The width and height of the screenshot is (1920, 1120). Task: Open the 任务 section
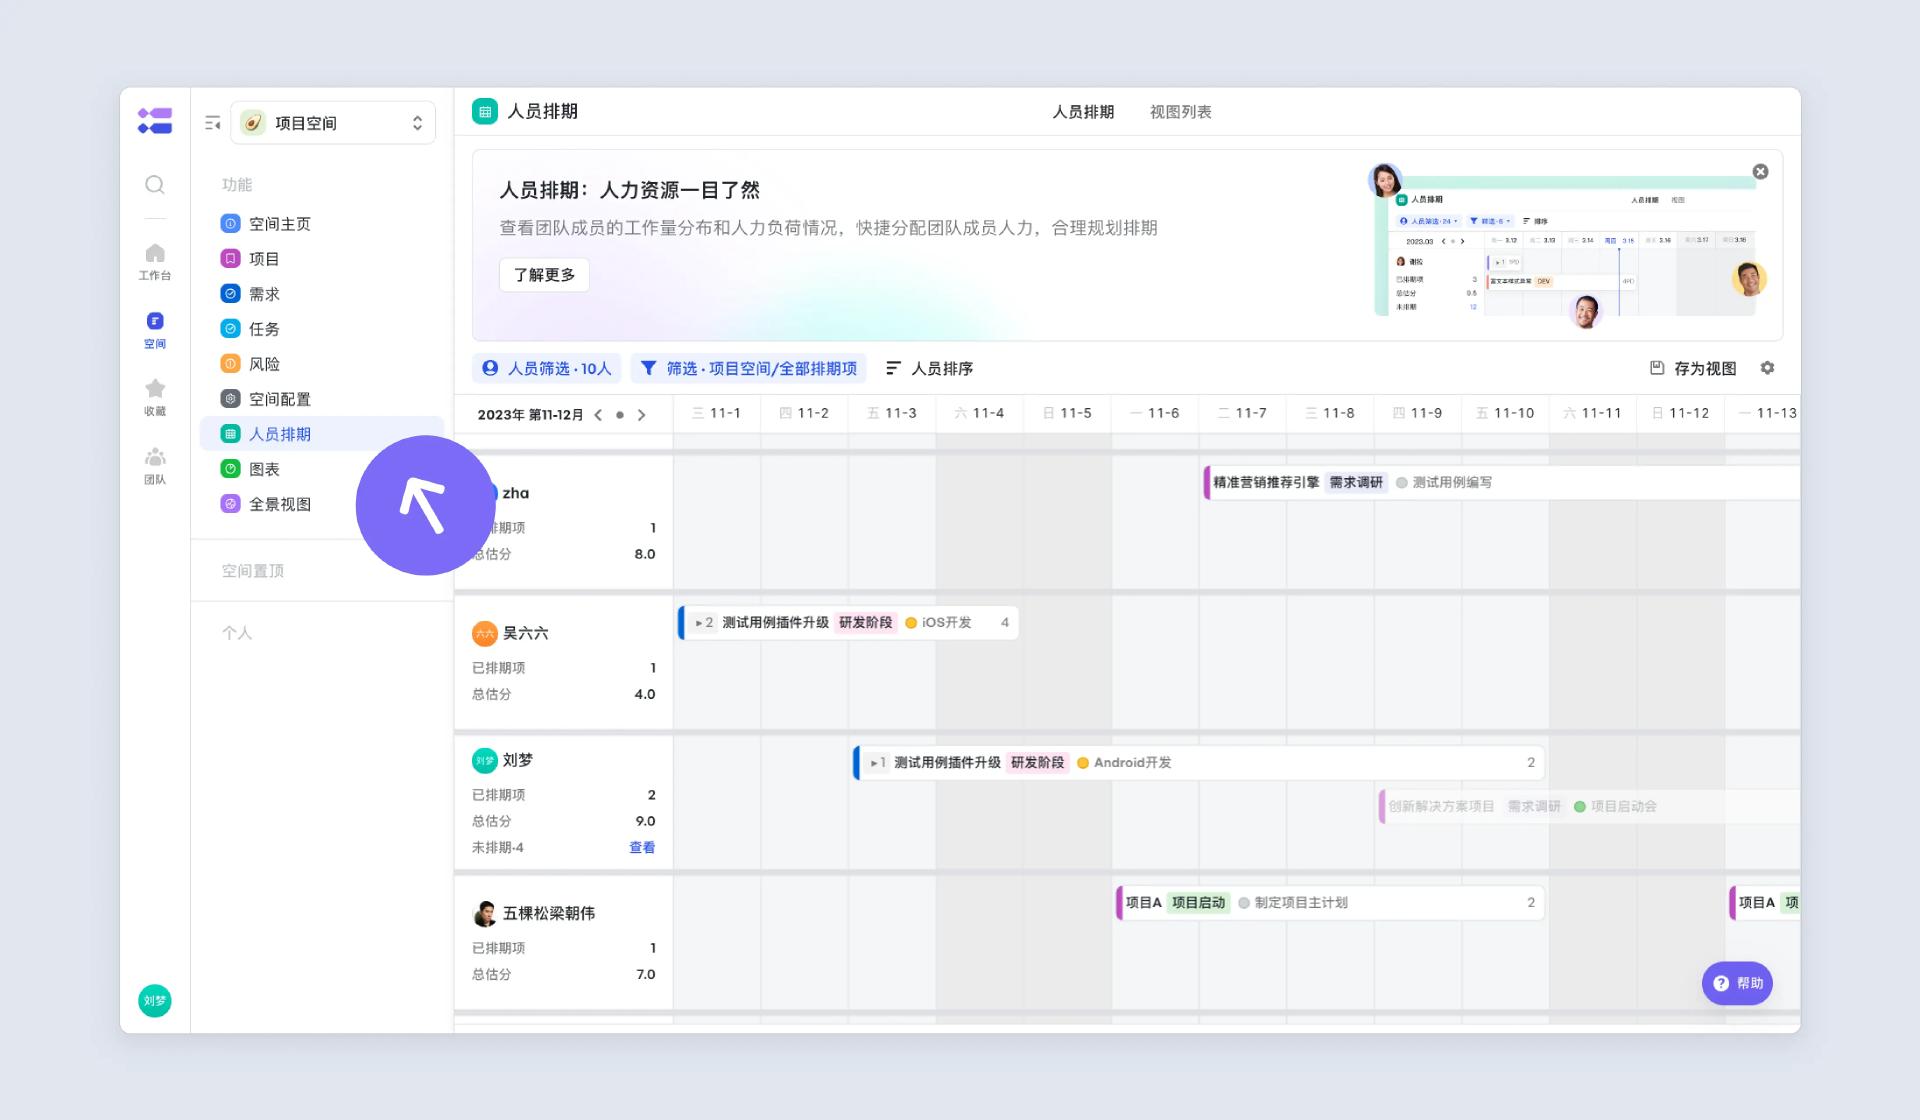pos(265,328)
